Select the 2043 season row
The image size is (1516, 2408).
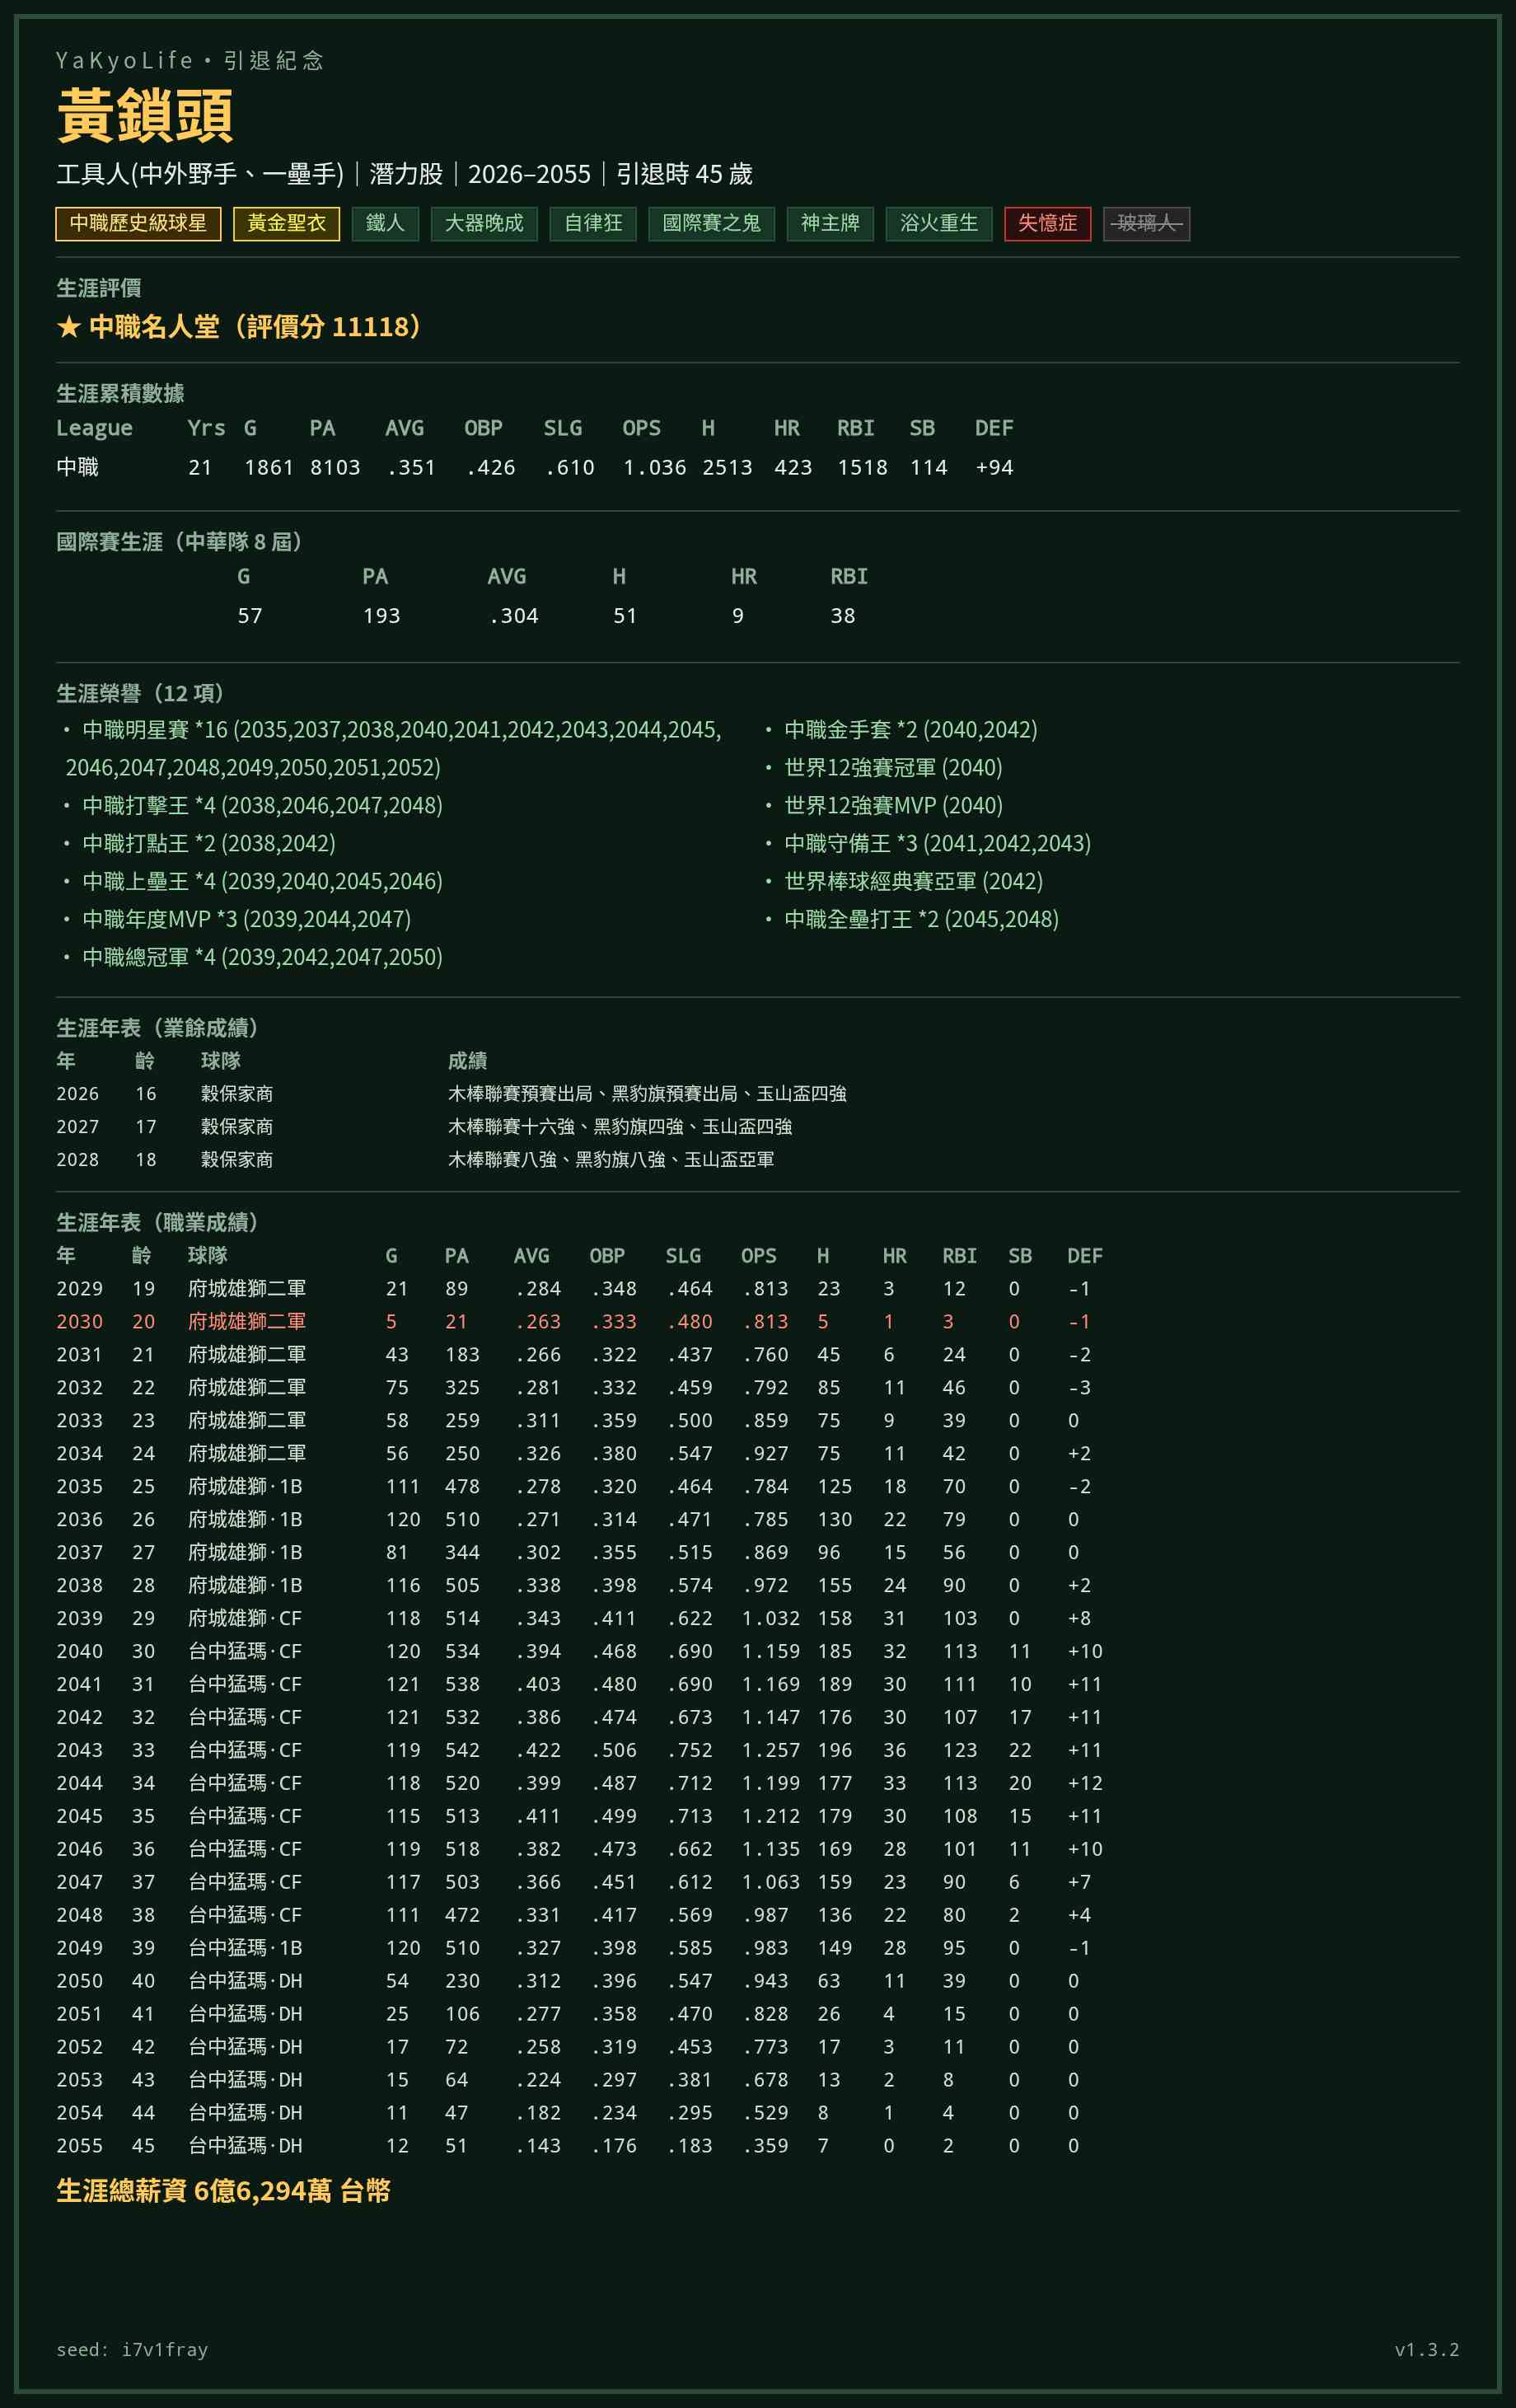[580, 1750]
